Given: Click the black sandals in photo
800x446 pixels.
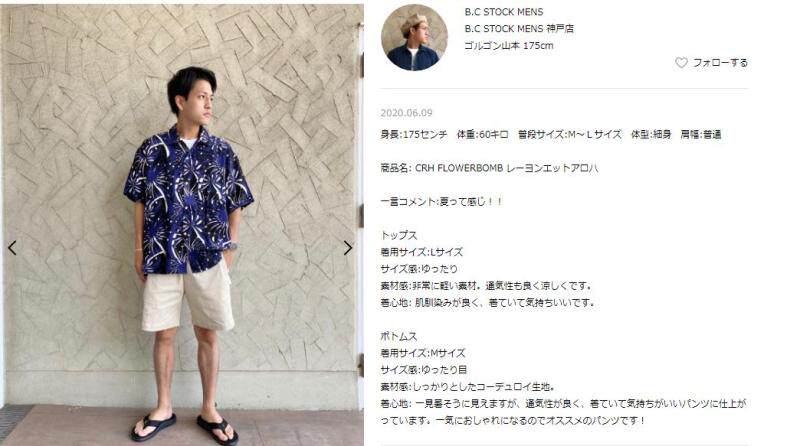Looking at the screenshot, I should coord(185,428).
